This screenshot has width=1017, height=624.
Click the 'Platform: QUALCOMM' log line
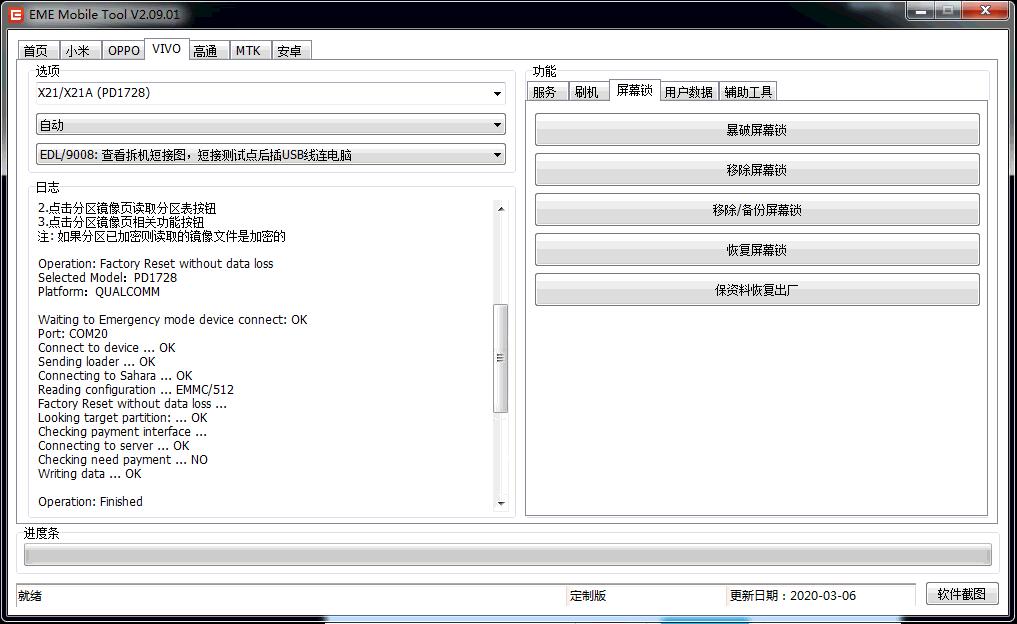(99, 292)
